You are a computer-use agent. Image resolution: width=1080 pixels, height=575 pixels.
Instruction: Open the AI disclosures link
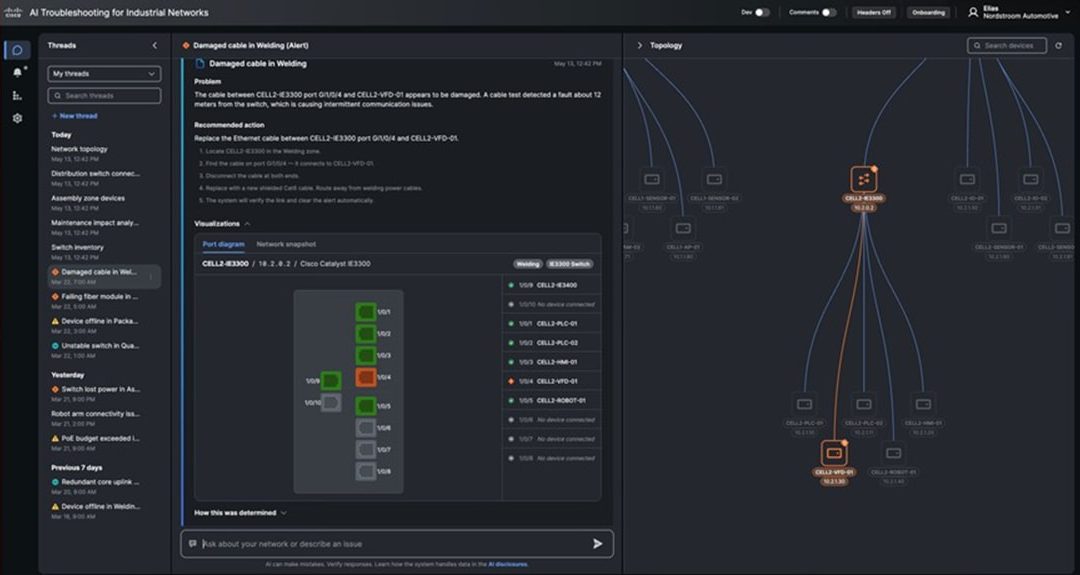coord(508,564)
